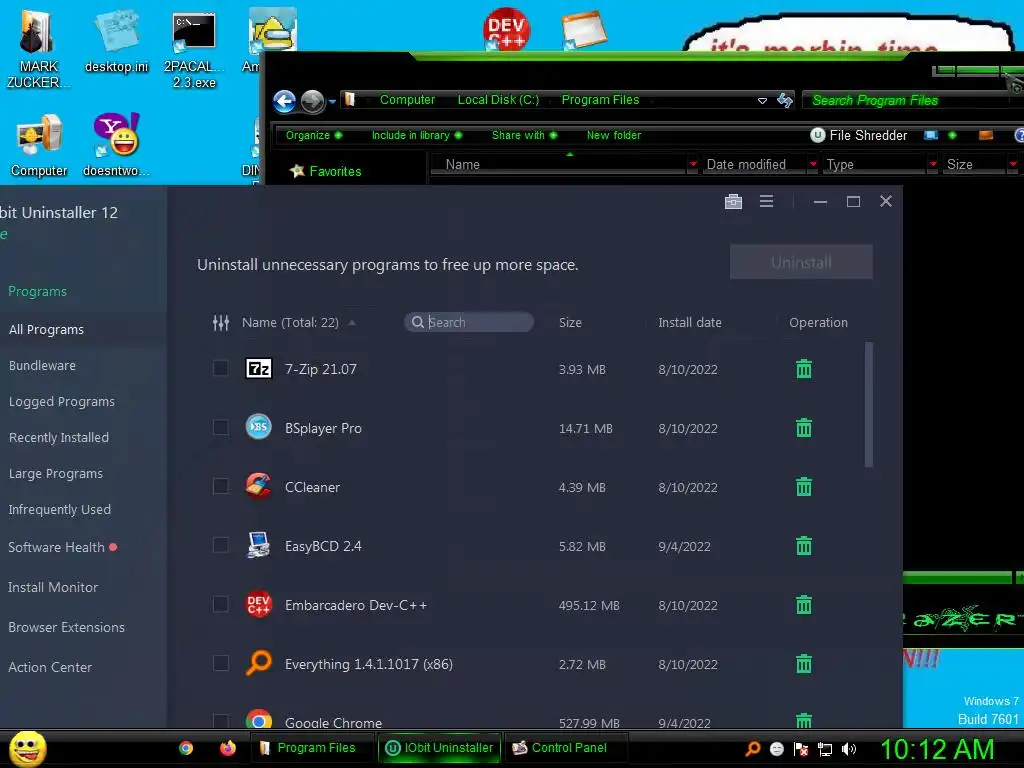Click trash icon for 7-Zip 21.07

click(804, 369)
